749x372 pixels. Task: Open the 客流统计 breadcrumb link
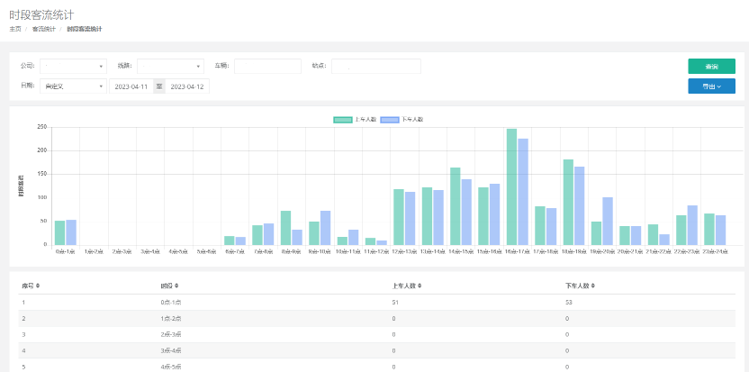44,29
